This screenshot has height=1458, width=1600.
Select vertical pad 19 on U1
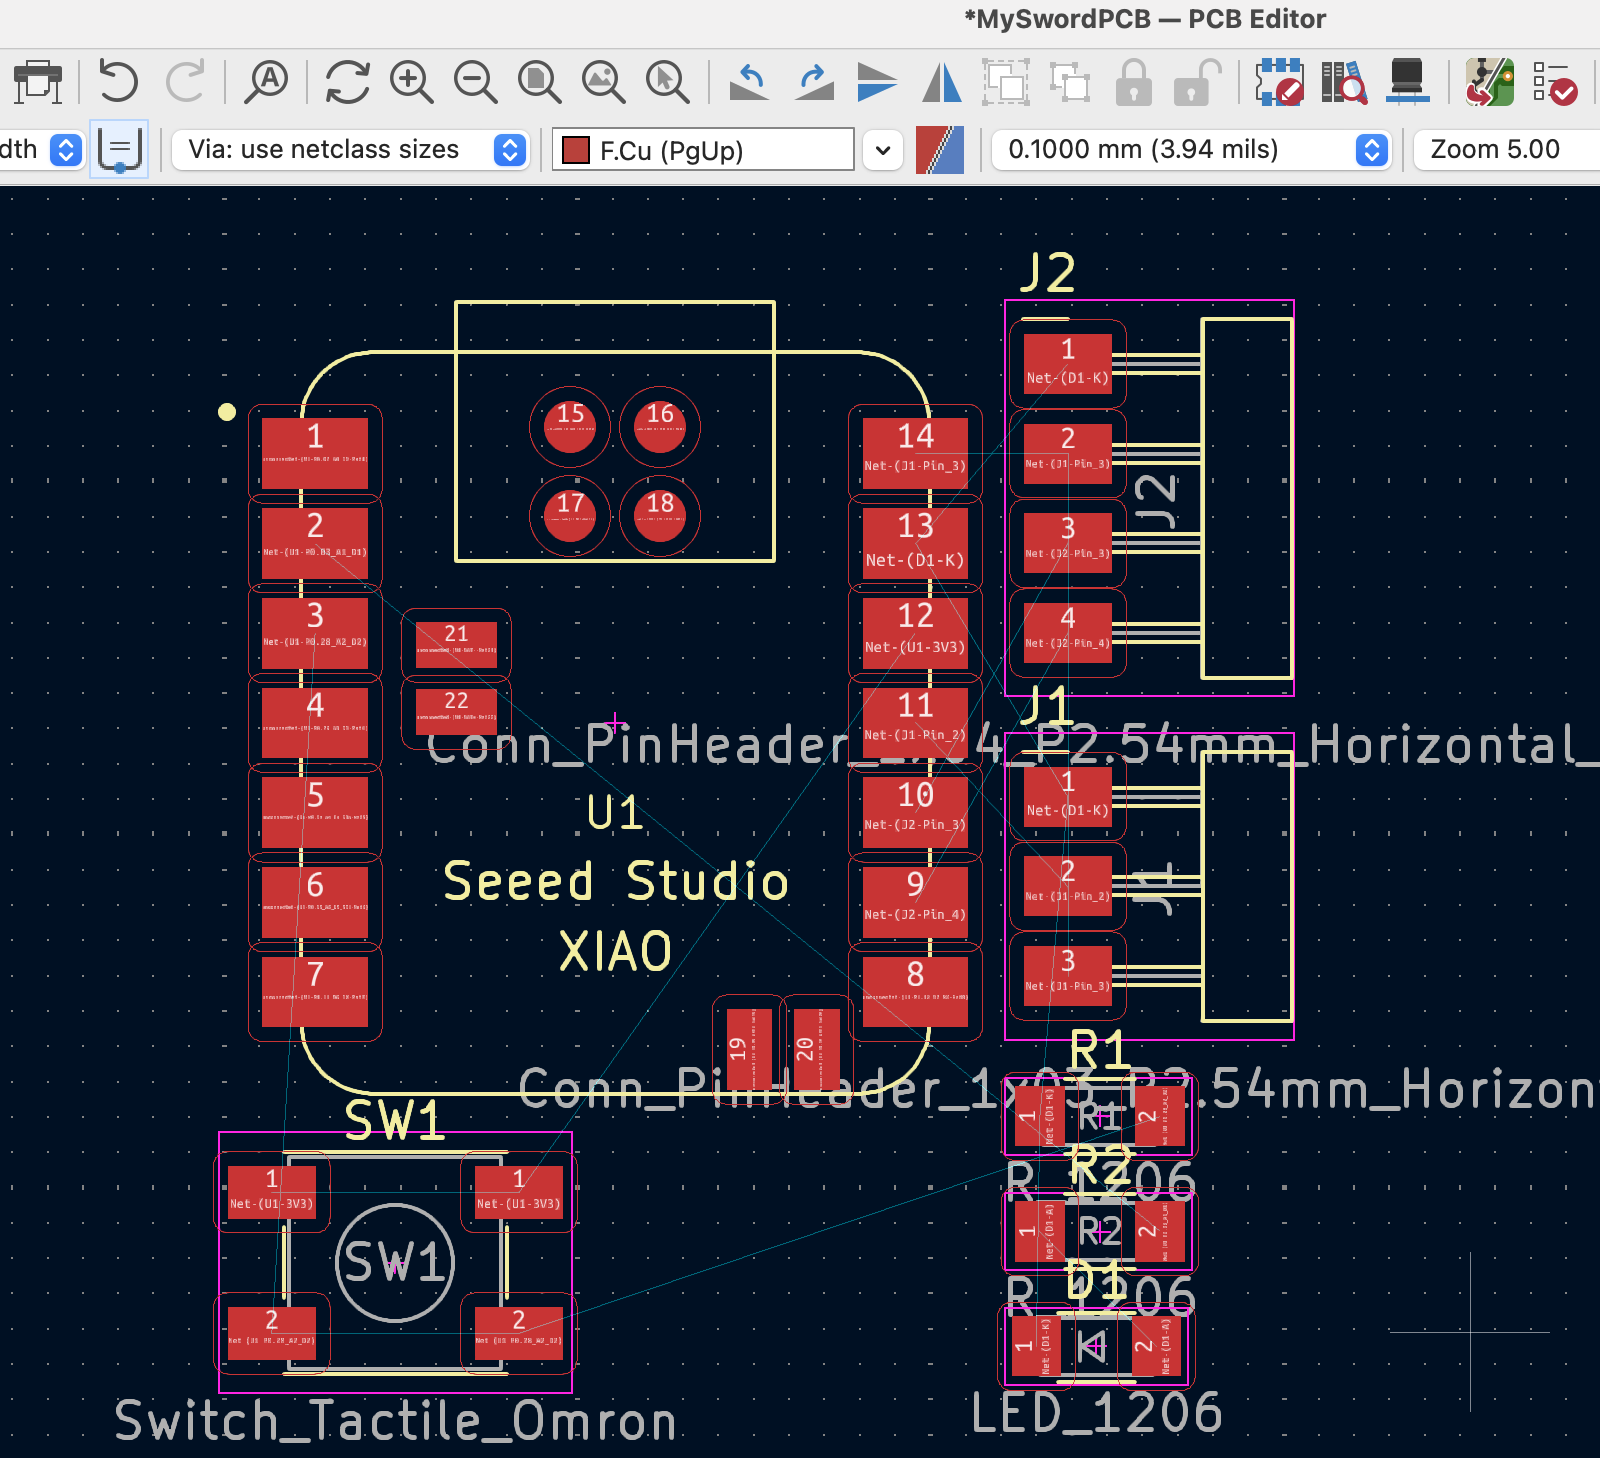[749, 1049]
